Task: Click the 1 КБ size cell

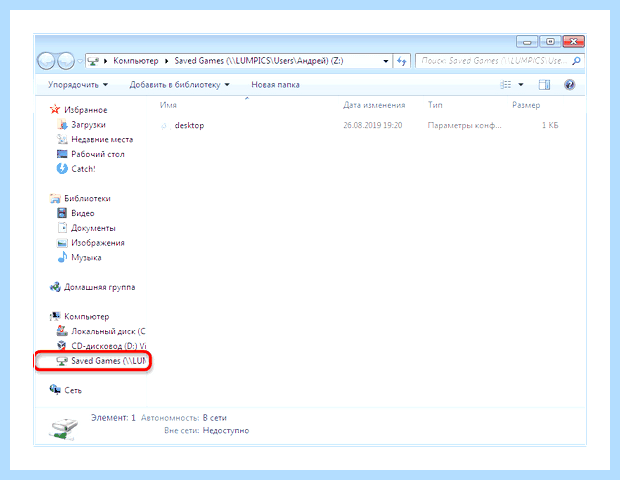Action: coord(550,125)
